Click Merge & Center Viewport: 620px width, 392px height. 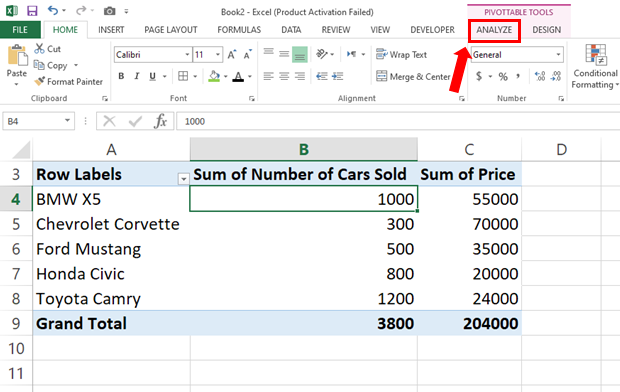(x=413, y=76)
